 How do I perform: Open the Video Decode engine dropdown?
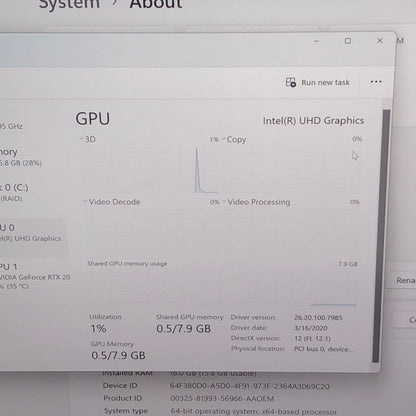(85, 201)
